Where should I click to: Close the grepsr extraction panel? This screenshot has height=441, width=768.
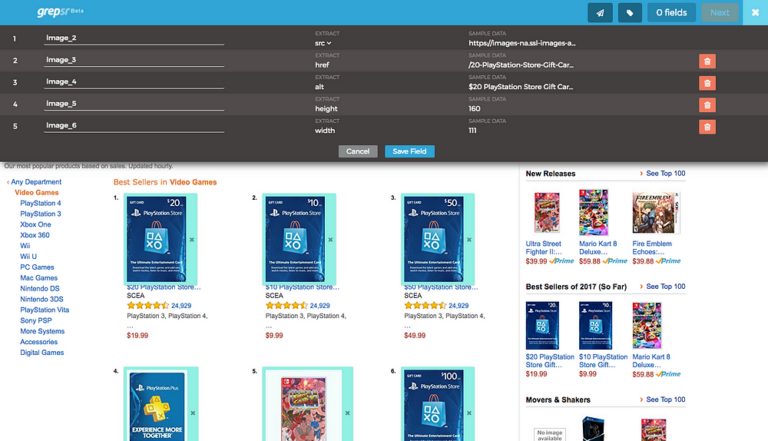pyautogui.click(x=755, y=12)
